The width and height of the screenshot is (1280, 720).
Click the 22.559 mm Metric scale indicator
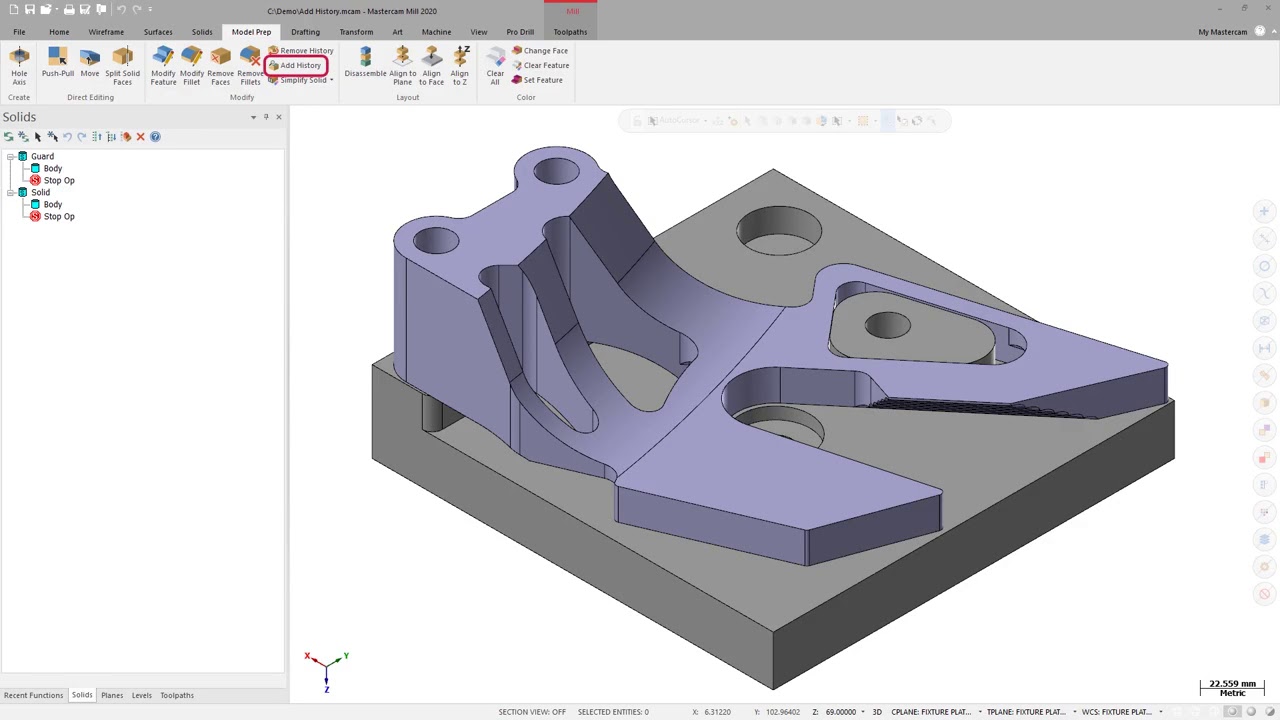1232,688
